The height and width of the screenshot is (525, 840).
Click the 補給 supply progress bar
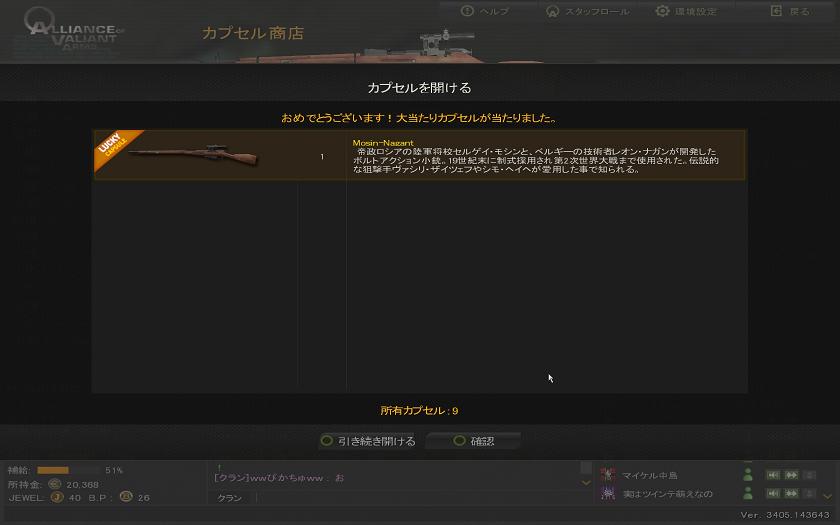pyautogui.click(x=69, y=470)
